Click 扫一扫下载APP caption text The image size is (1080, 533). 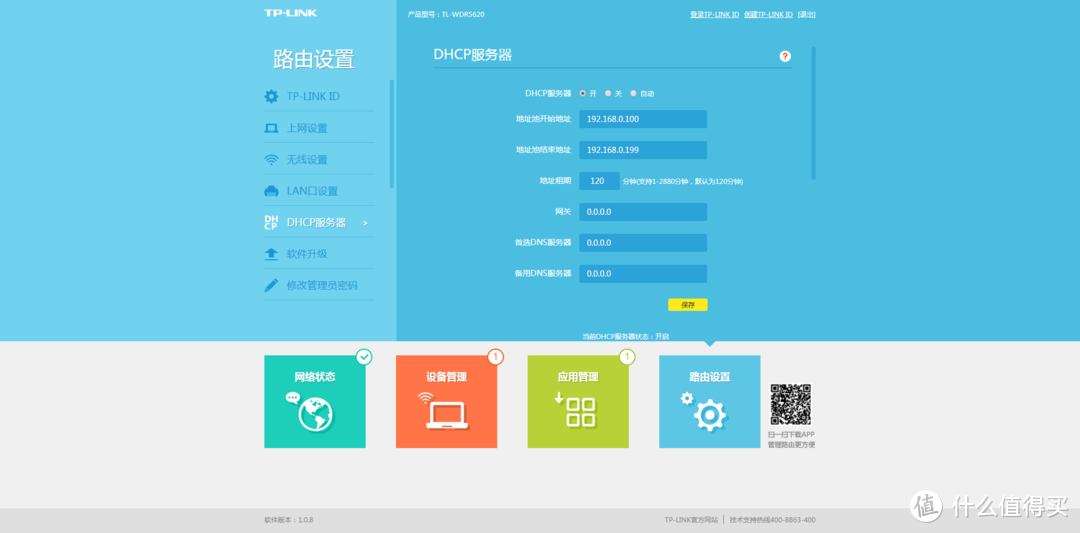click(791, 435)
